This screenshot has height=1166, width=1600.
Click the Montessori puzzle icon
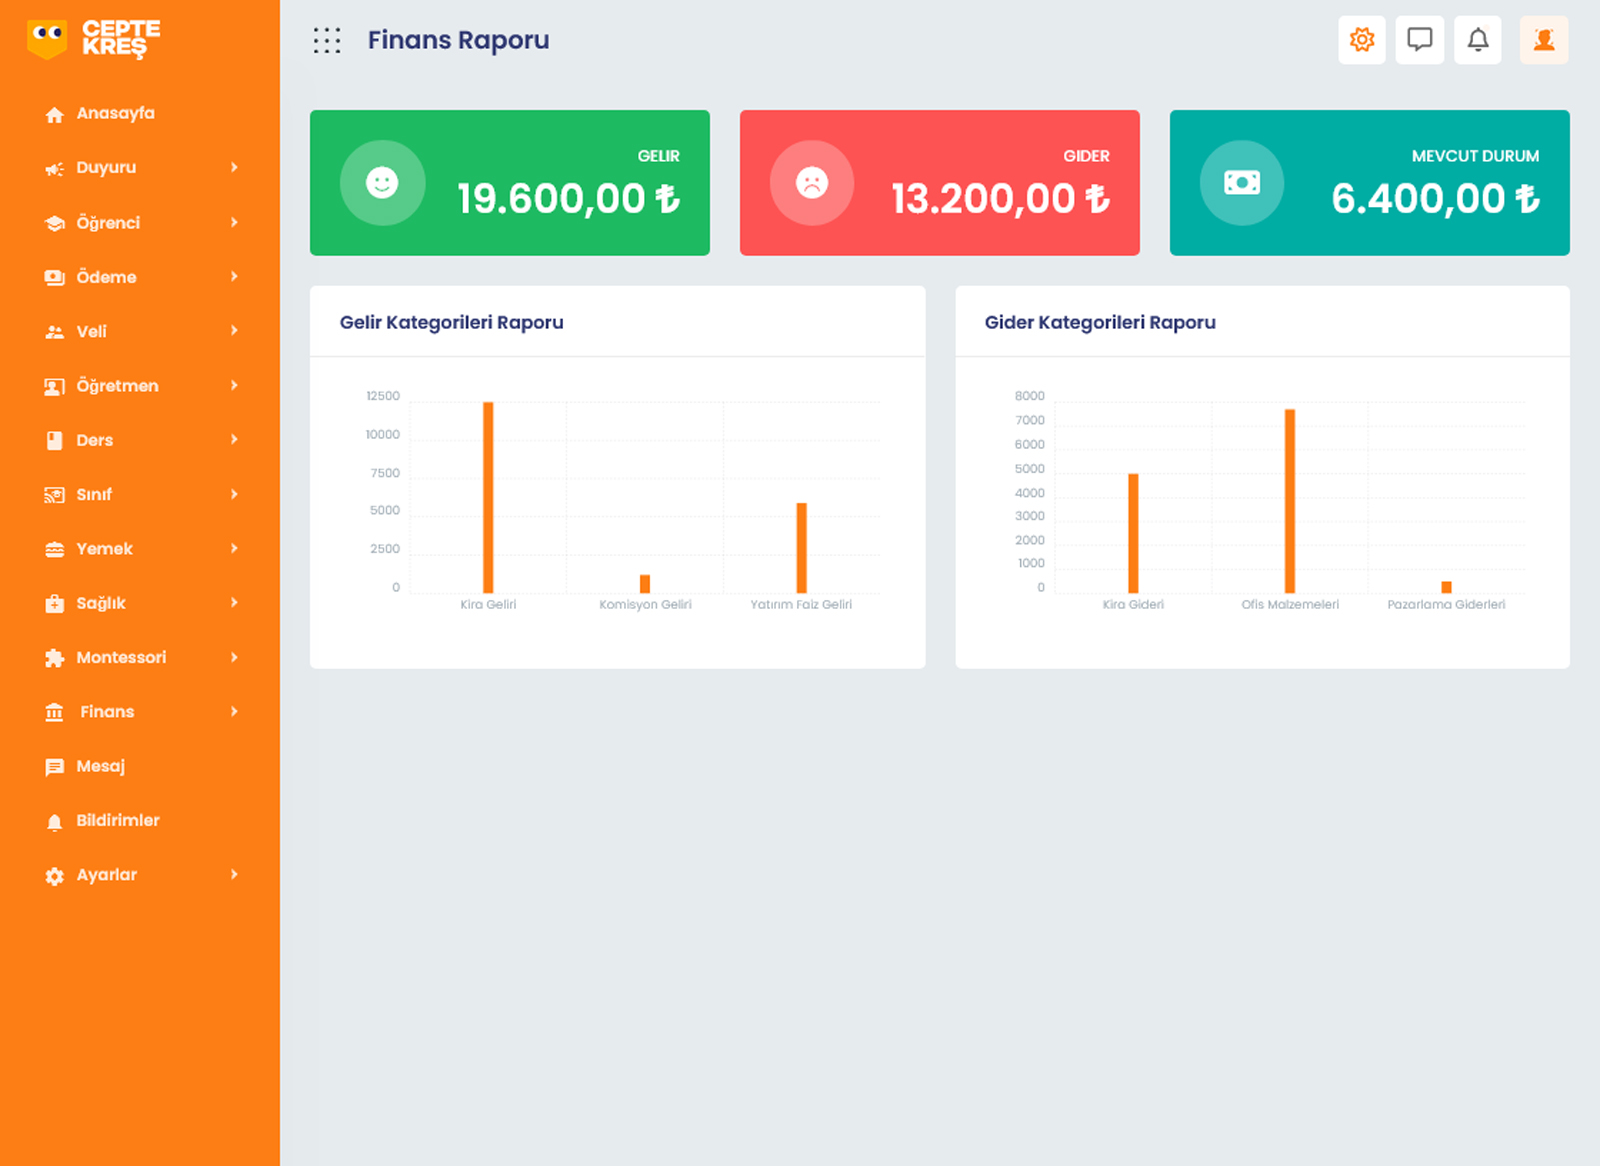55,658
